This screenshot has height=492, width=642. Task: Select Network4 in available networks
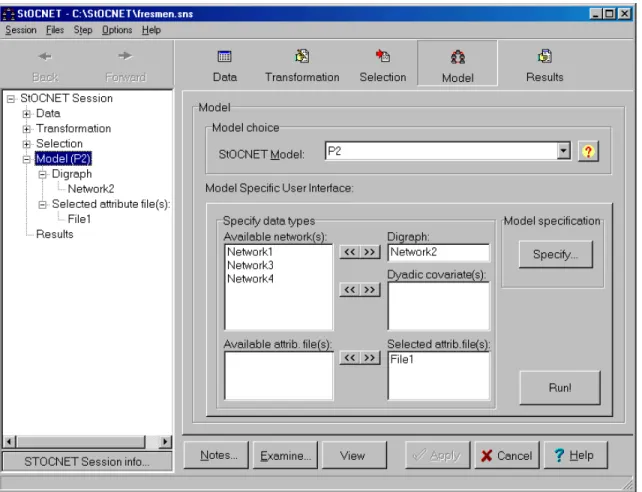point(250,279)
